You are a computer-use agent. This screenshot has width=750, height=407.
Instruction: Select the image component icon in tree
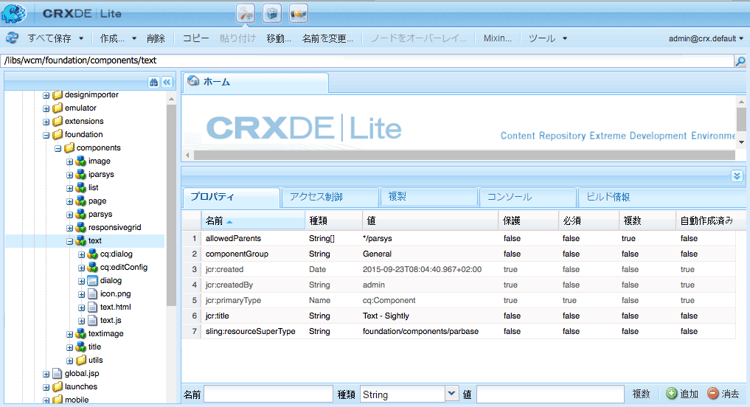coord(80,161)
